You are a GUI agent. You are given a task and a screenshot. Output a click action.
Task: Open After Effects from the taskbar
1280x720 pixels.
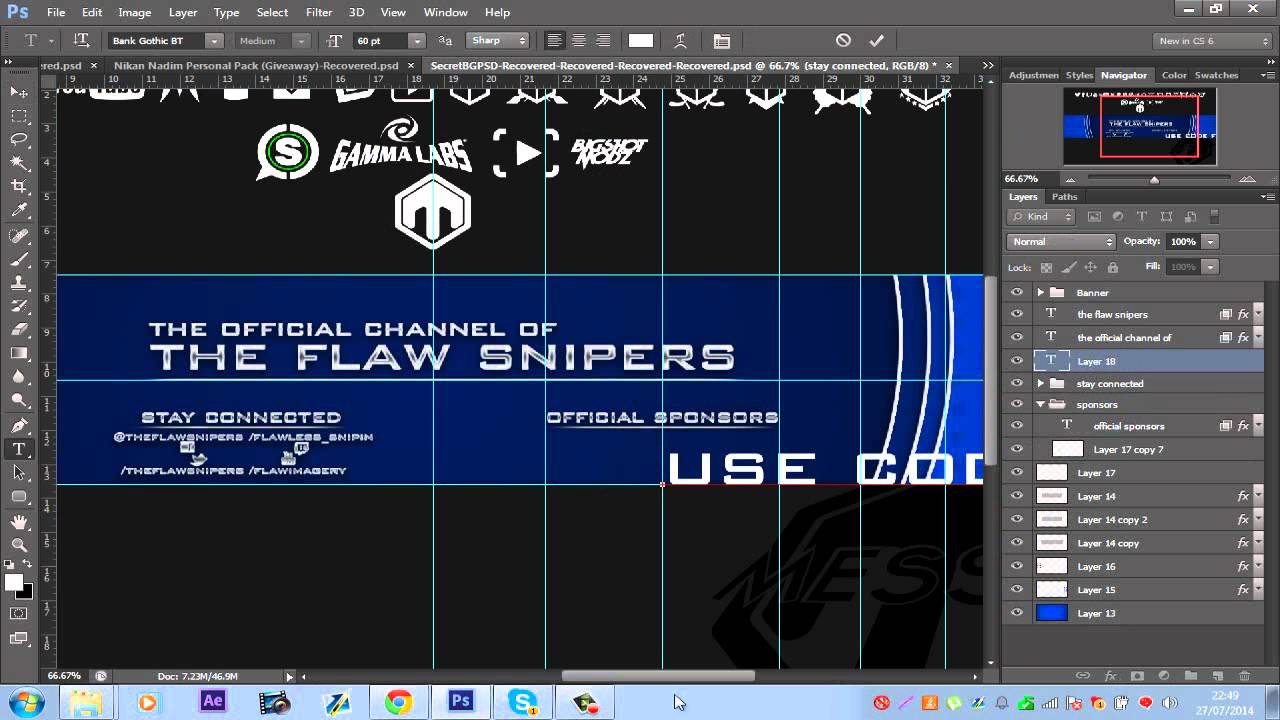213,702
